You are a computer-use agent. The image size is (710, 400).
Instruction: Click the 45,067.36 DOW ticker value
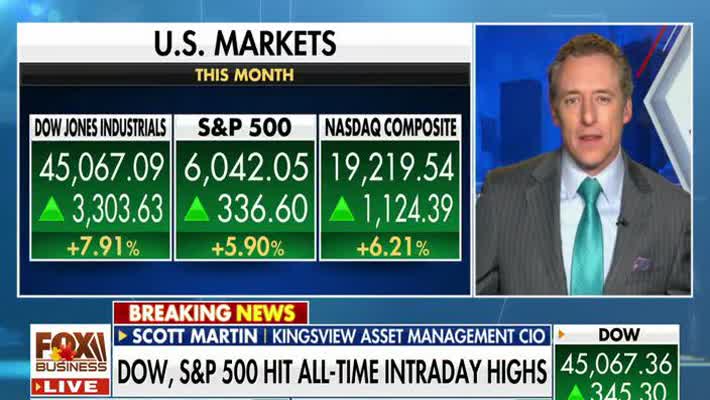click(616, 364)
